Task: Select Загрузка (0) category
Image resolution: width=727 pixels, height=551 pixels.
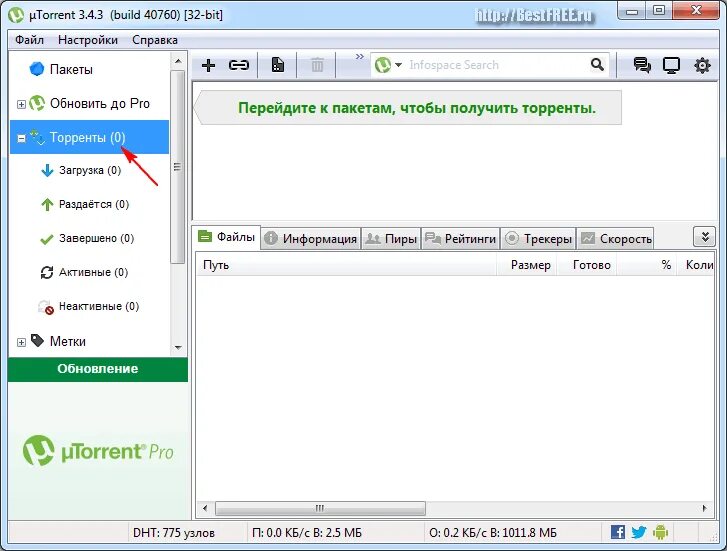Action: [x=90, y=170]
